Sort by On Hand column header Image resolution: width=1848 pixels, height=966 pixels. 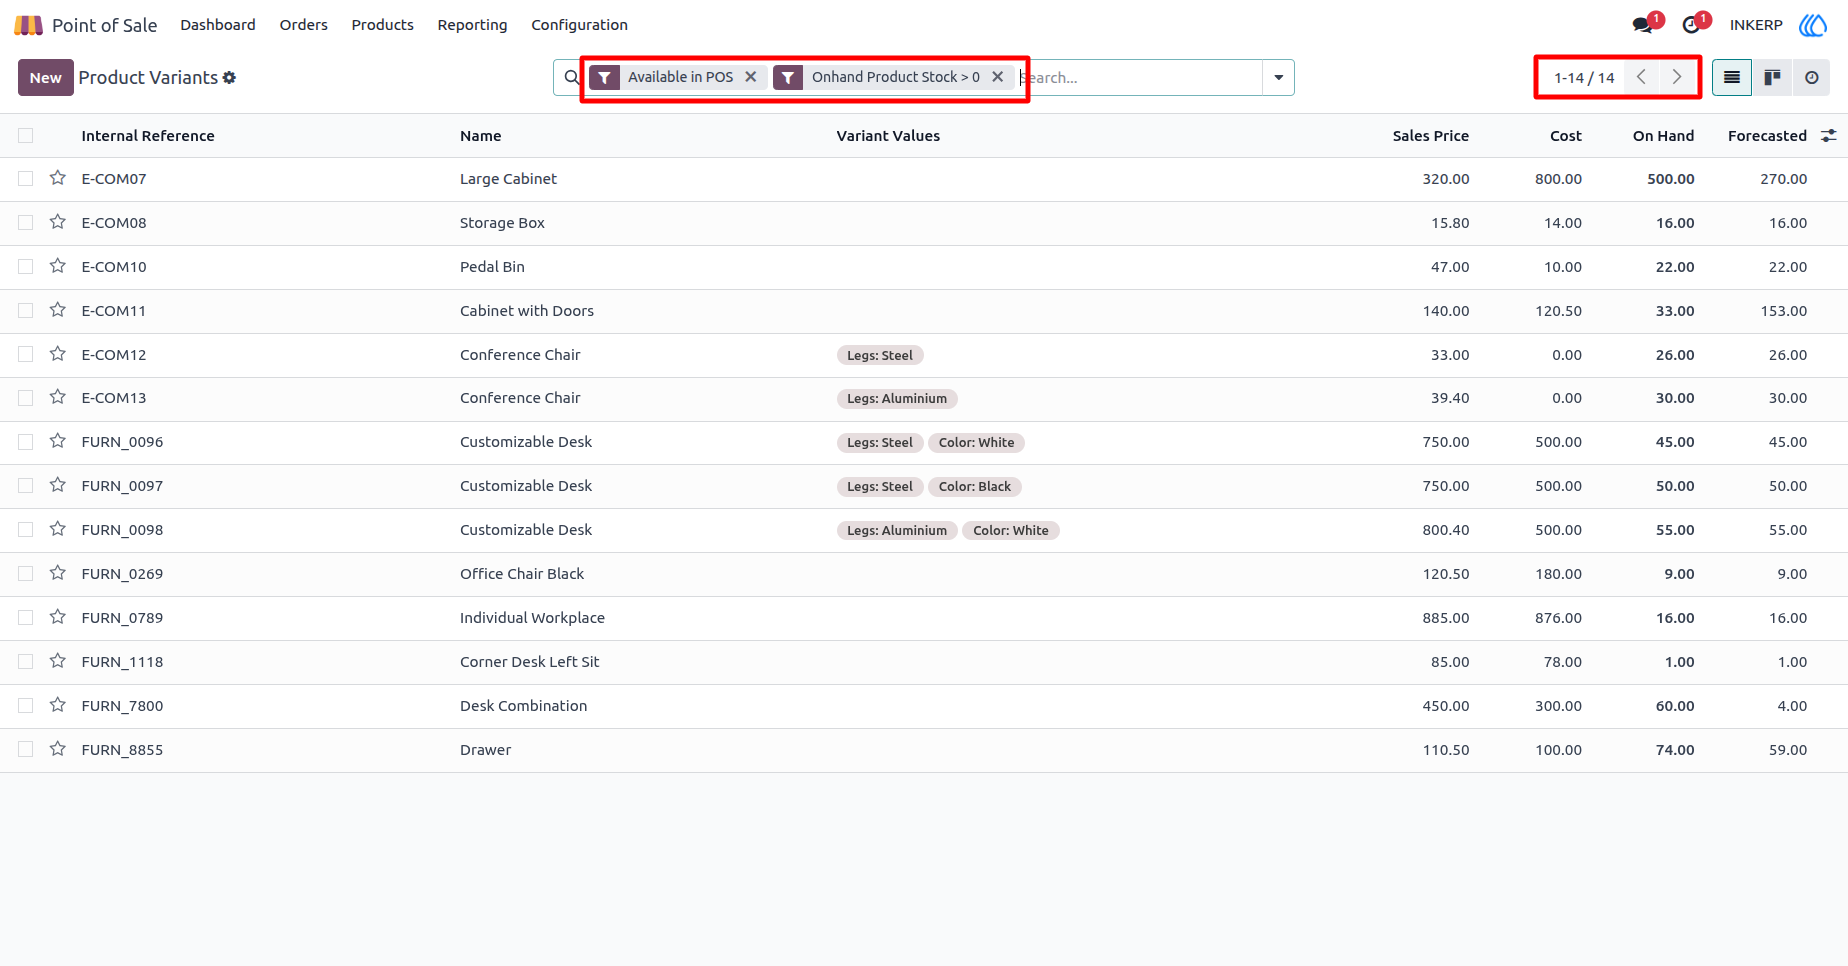tap(1663, 136)
